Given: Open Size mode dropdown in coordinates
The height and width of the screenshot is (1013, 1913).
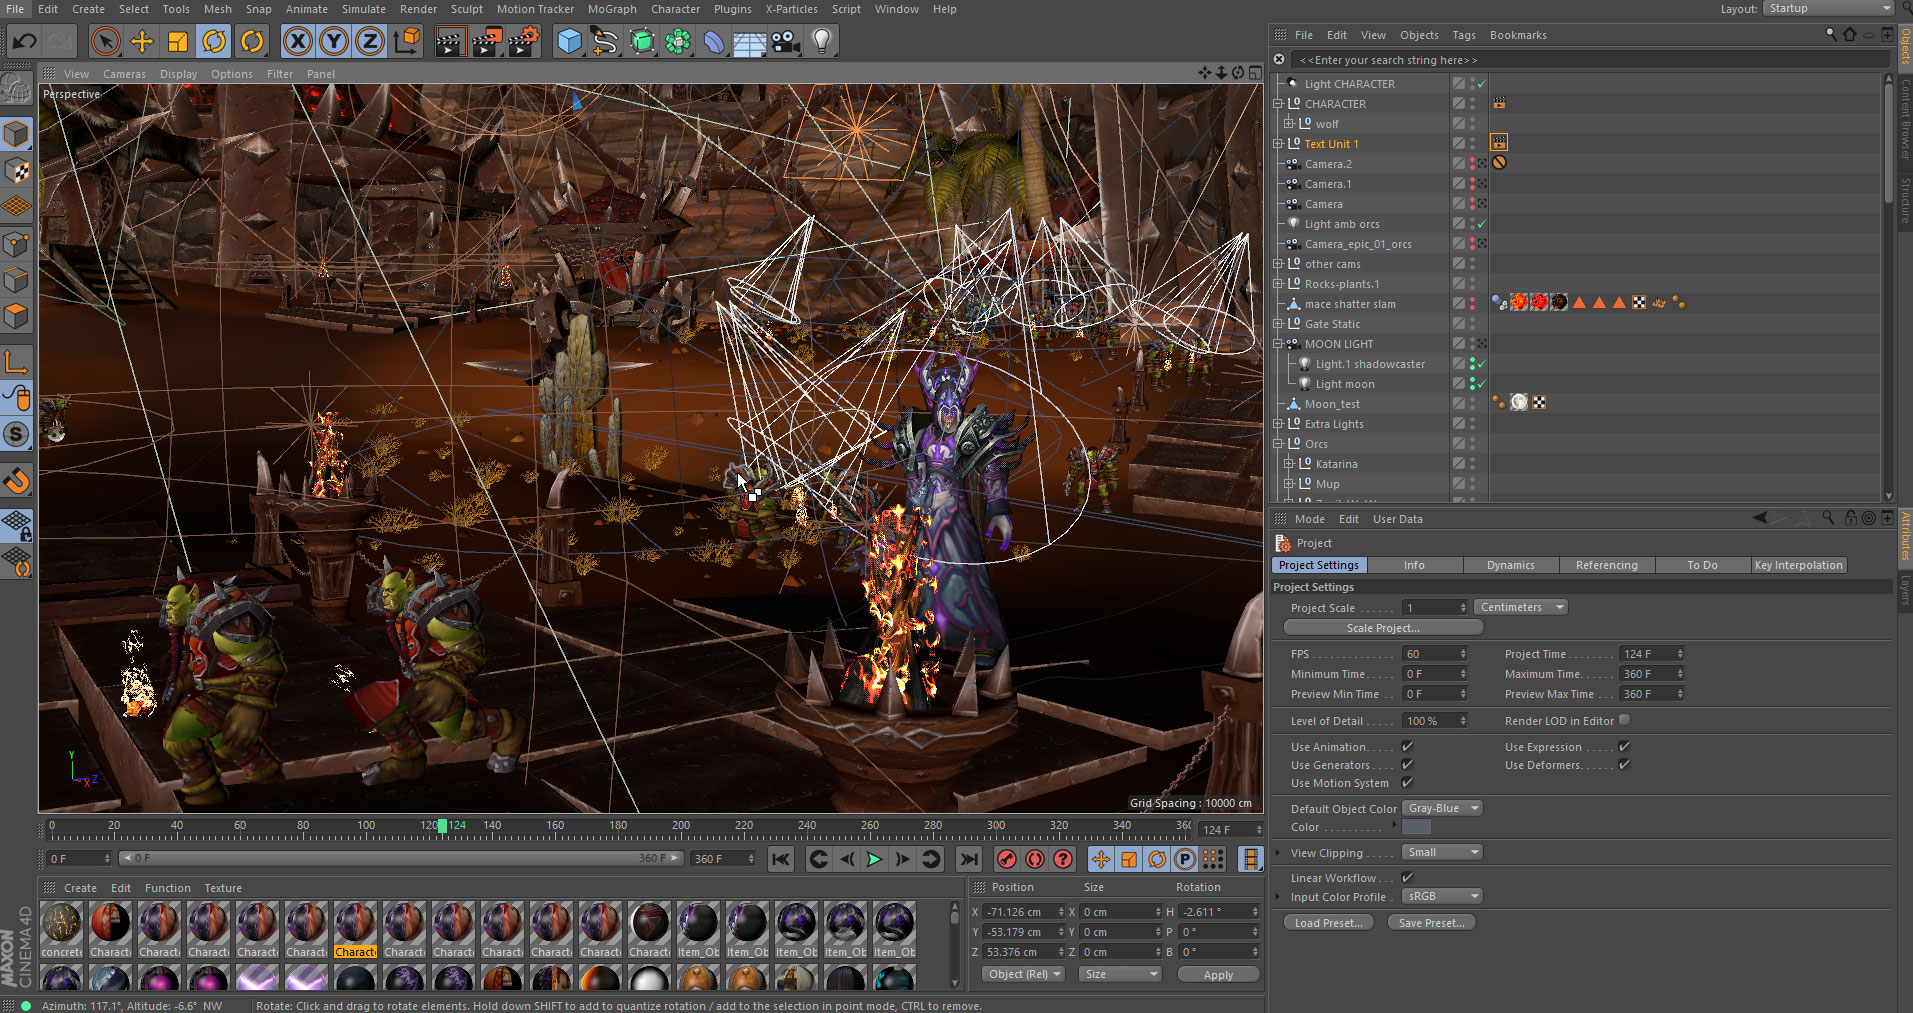Looking at the screenshot, I should [1120, 974].
